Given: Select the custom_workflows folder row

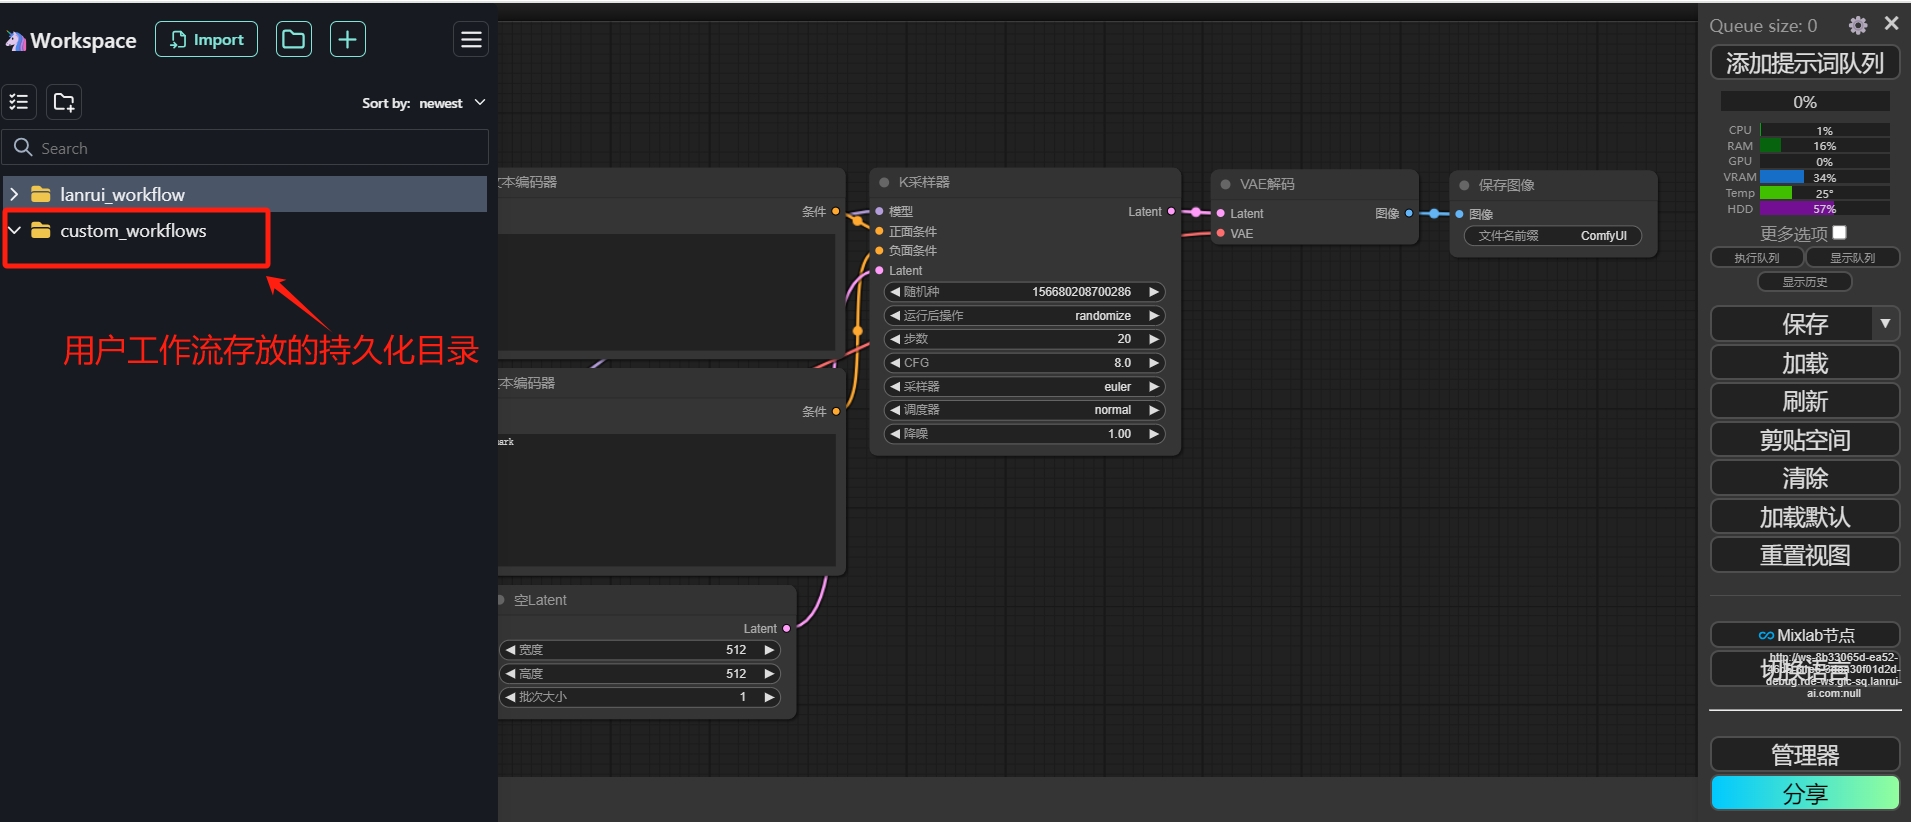Looking at the screenshot, I should pos(245,230).
